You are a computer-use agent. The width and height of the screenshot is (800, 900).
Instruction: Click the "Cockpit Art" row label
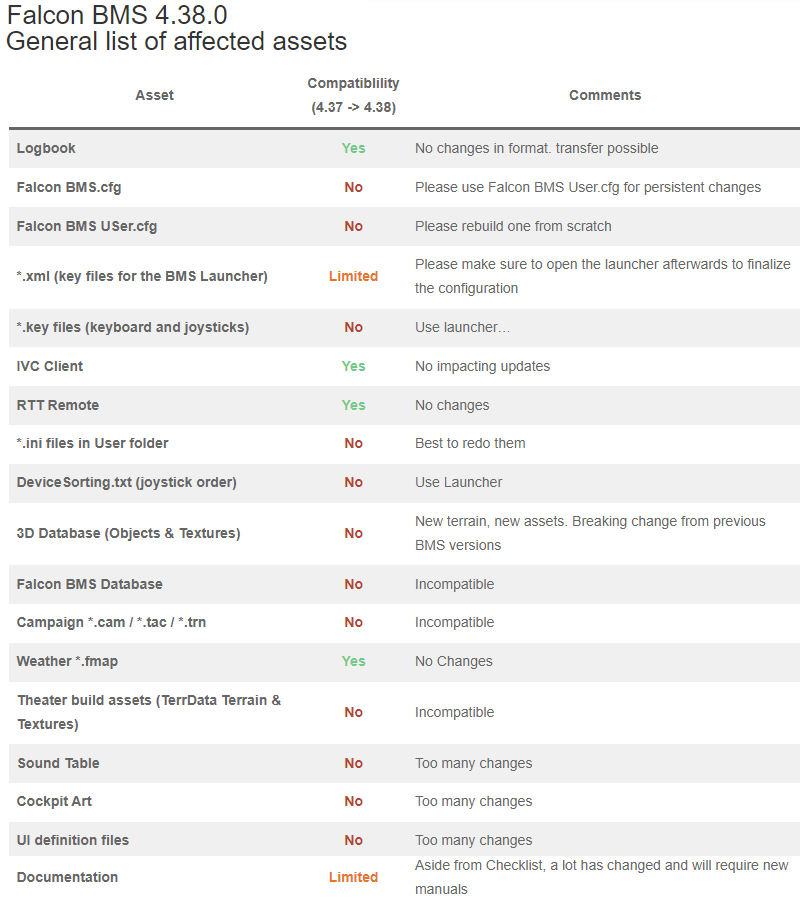(54, 801)
